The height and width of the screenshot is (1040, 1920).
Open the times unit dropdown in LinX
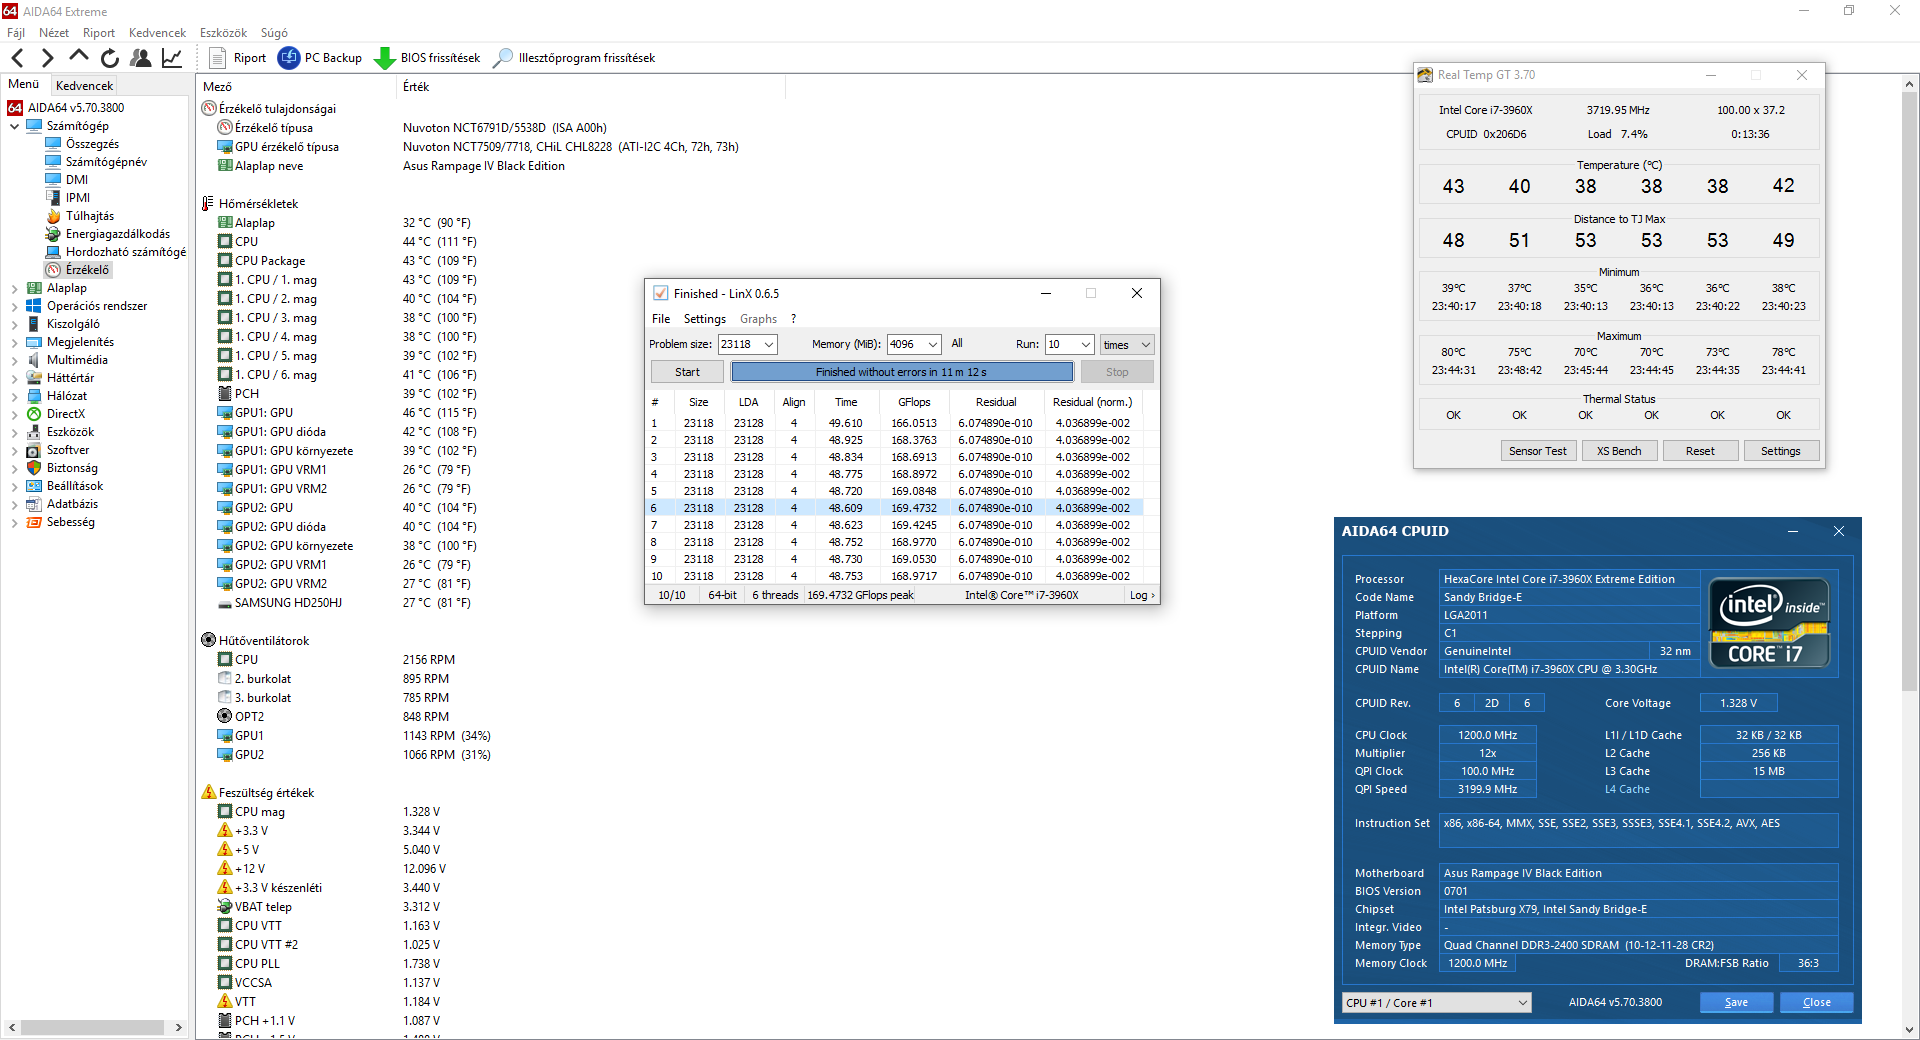[x=1127, y=344]
